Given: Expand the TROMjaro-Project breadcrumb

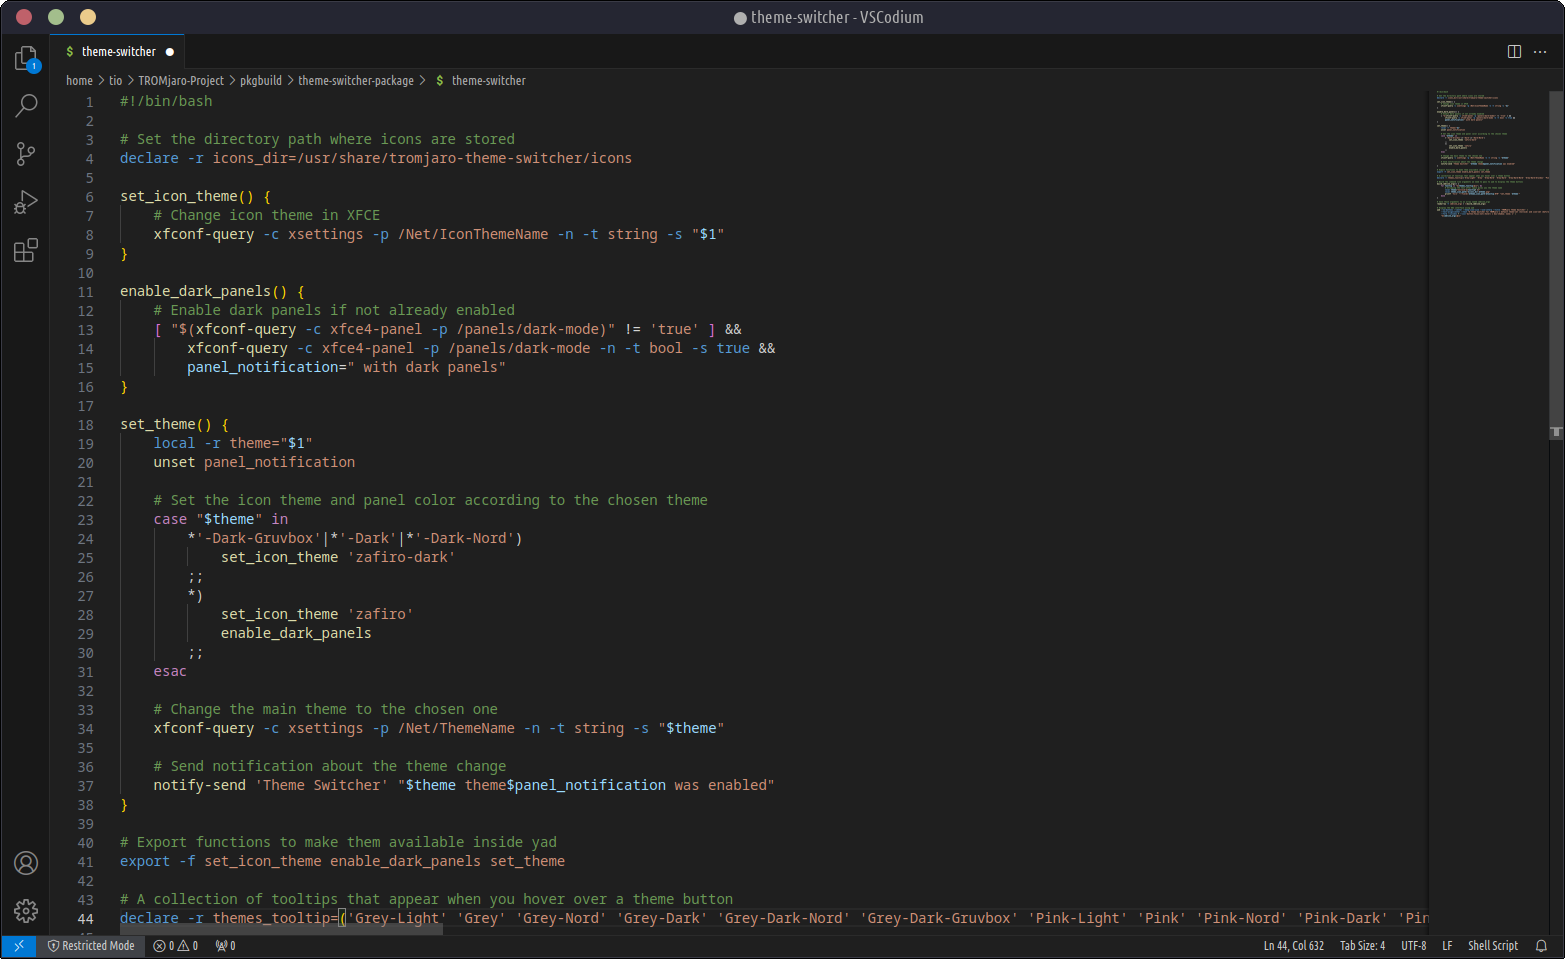Looking at the screenshot, I should [181, 81].
